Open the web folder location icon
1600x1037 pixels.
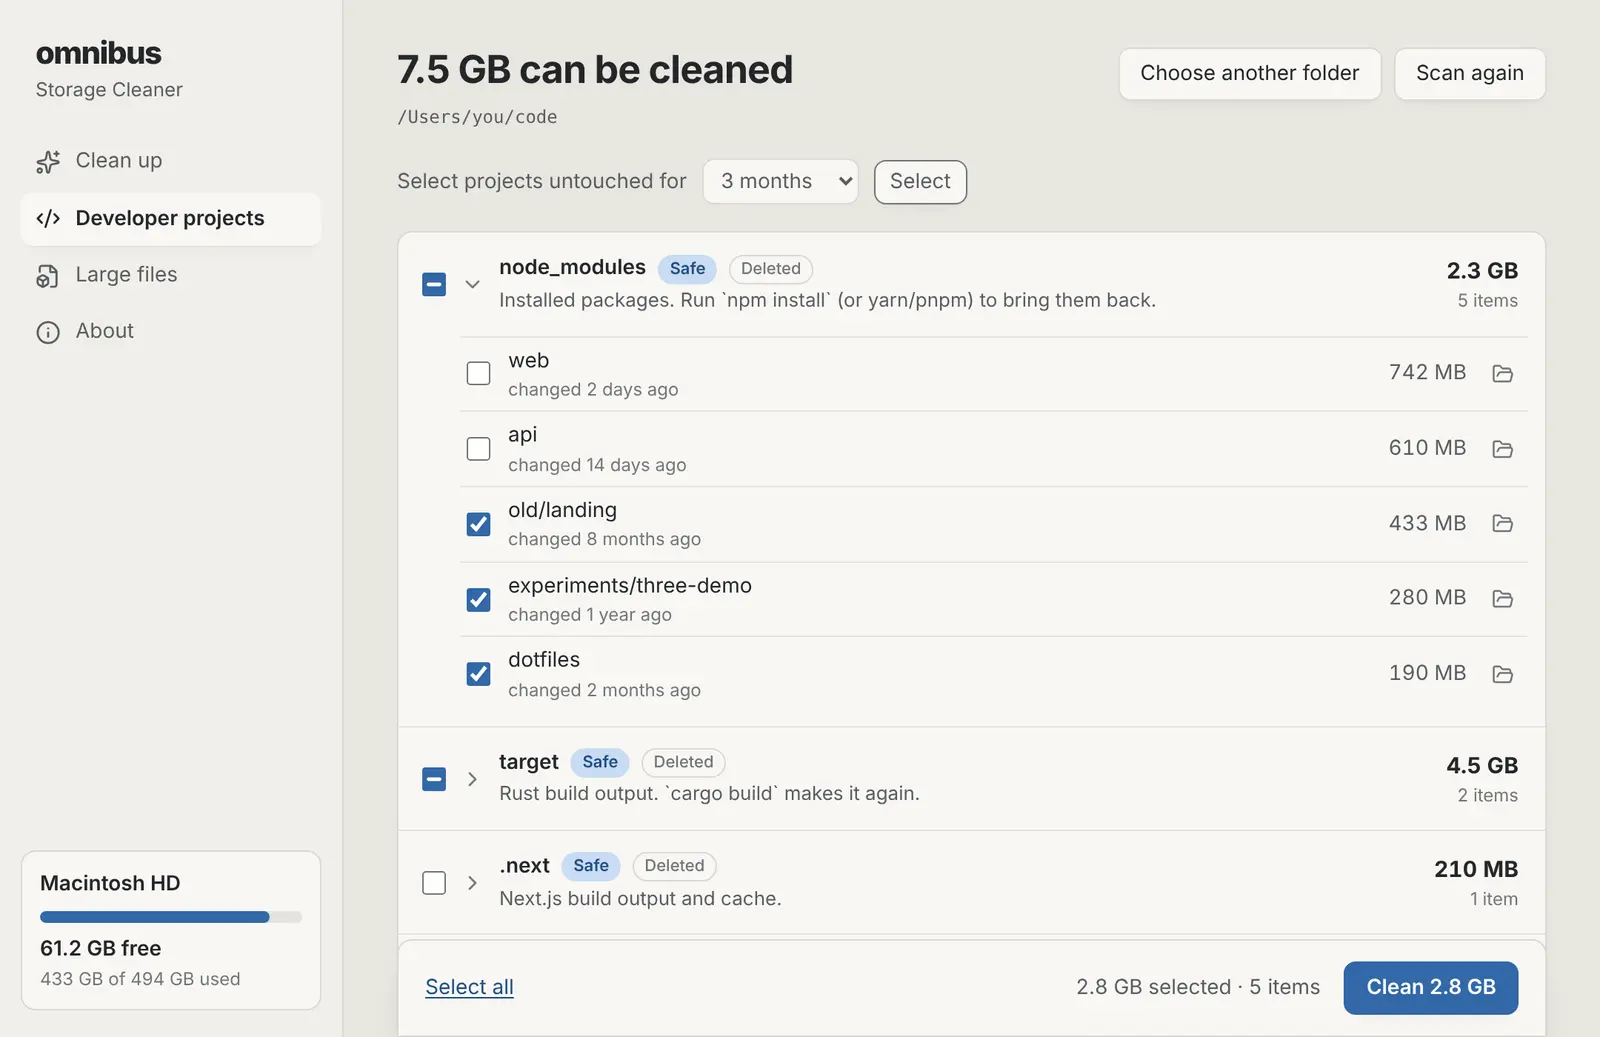(x=1502, y=374)
